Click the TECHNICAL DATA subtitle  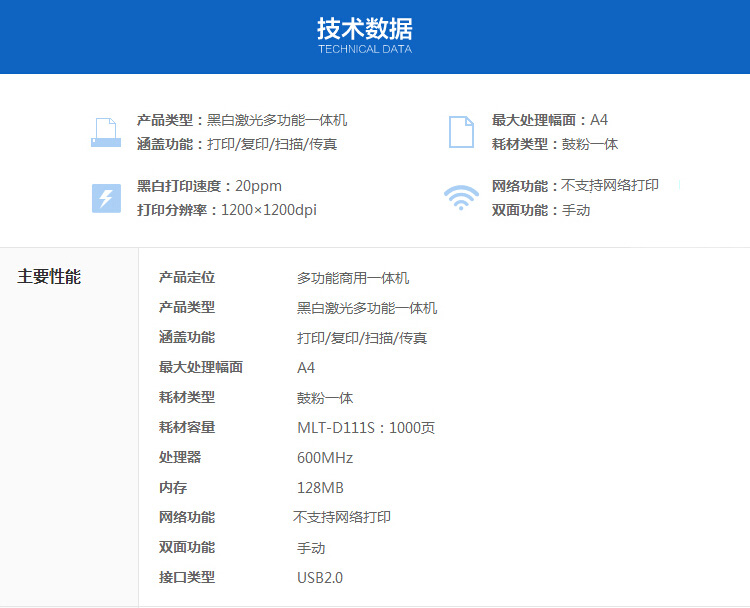tap(364, 49)
